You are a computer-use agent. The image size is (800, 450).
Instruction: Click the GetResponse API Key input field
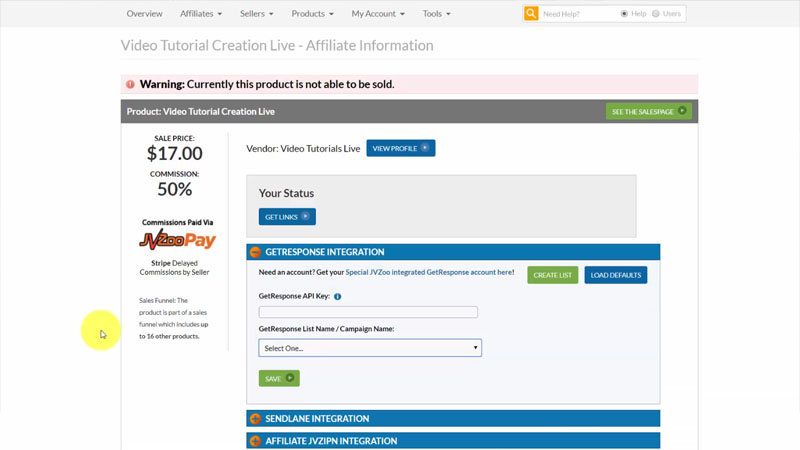[x=368, y=312]
